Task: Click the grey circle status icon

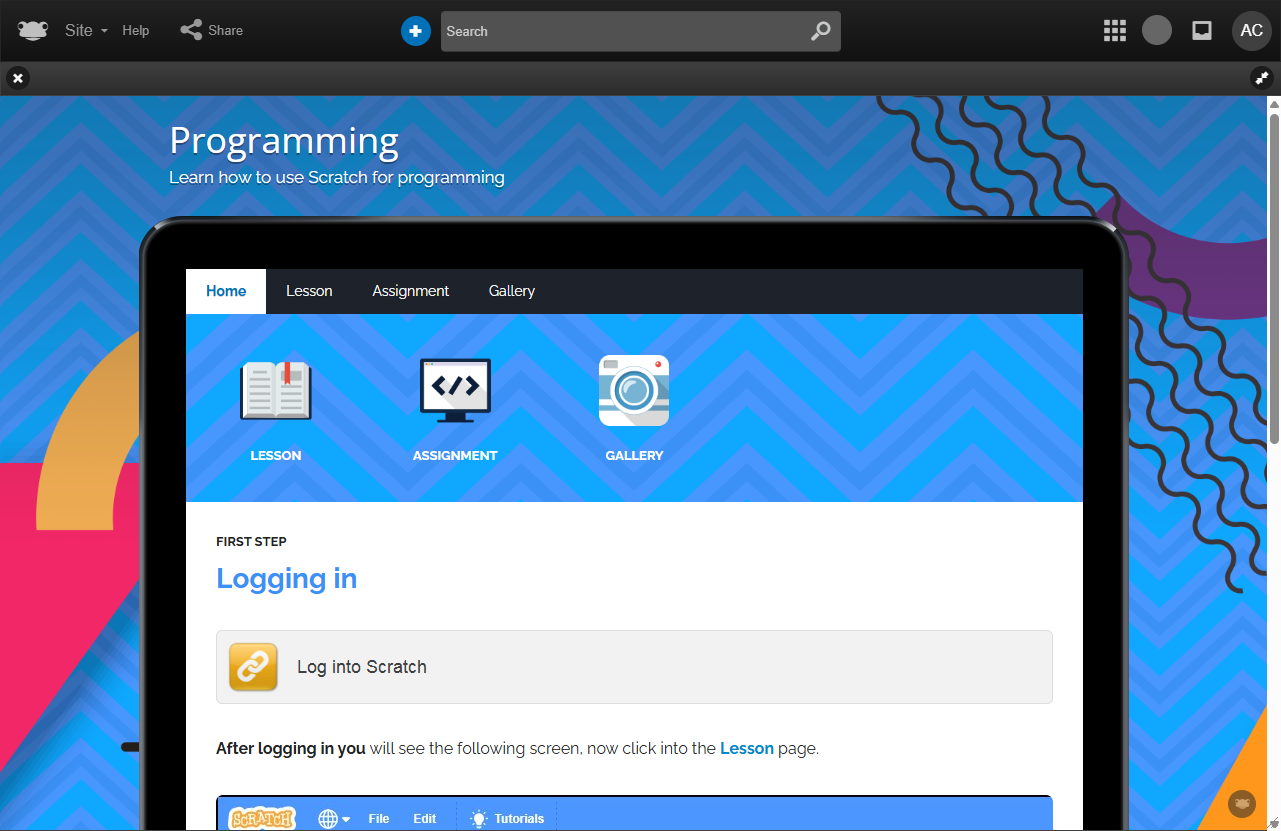Action: [1157, 31]
